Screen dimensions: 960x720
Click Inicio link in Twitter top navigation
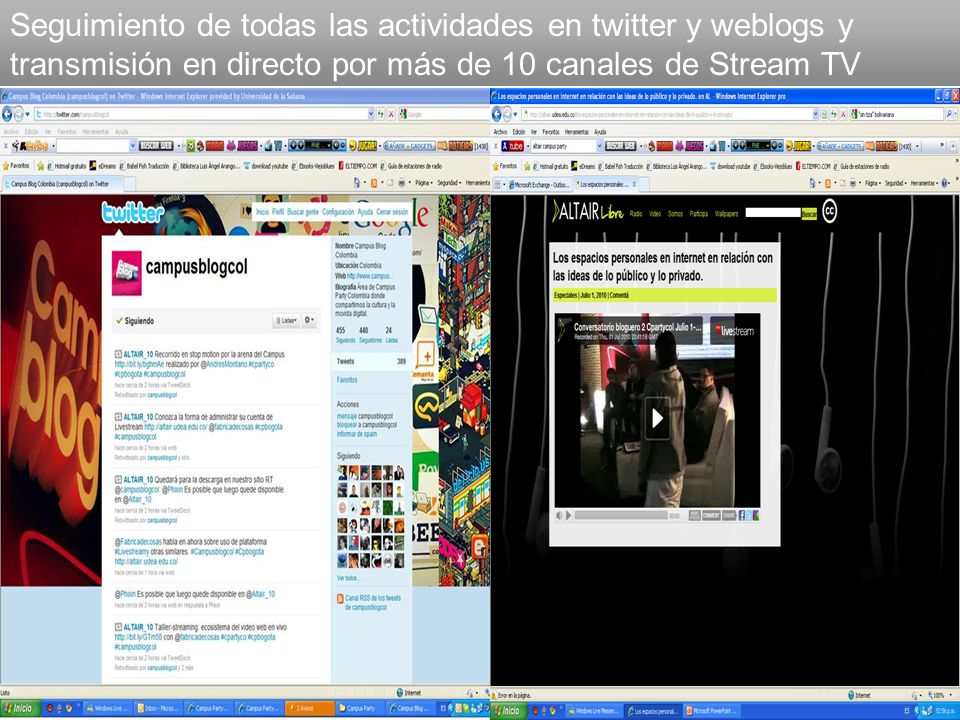[262, 212]
